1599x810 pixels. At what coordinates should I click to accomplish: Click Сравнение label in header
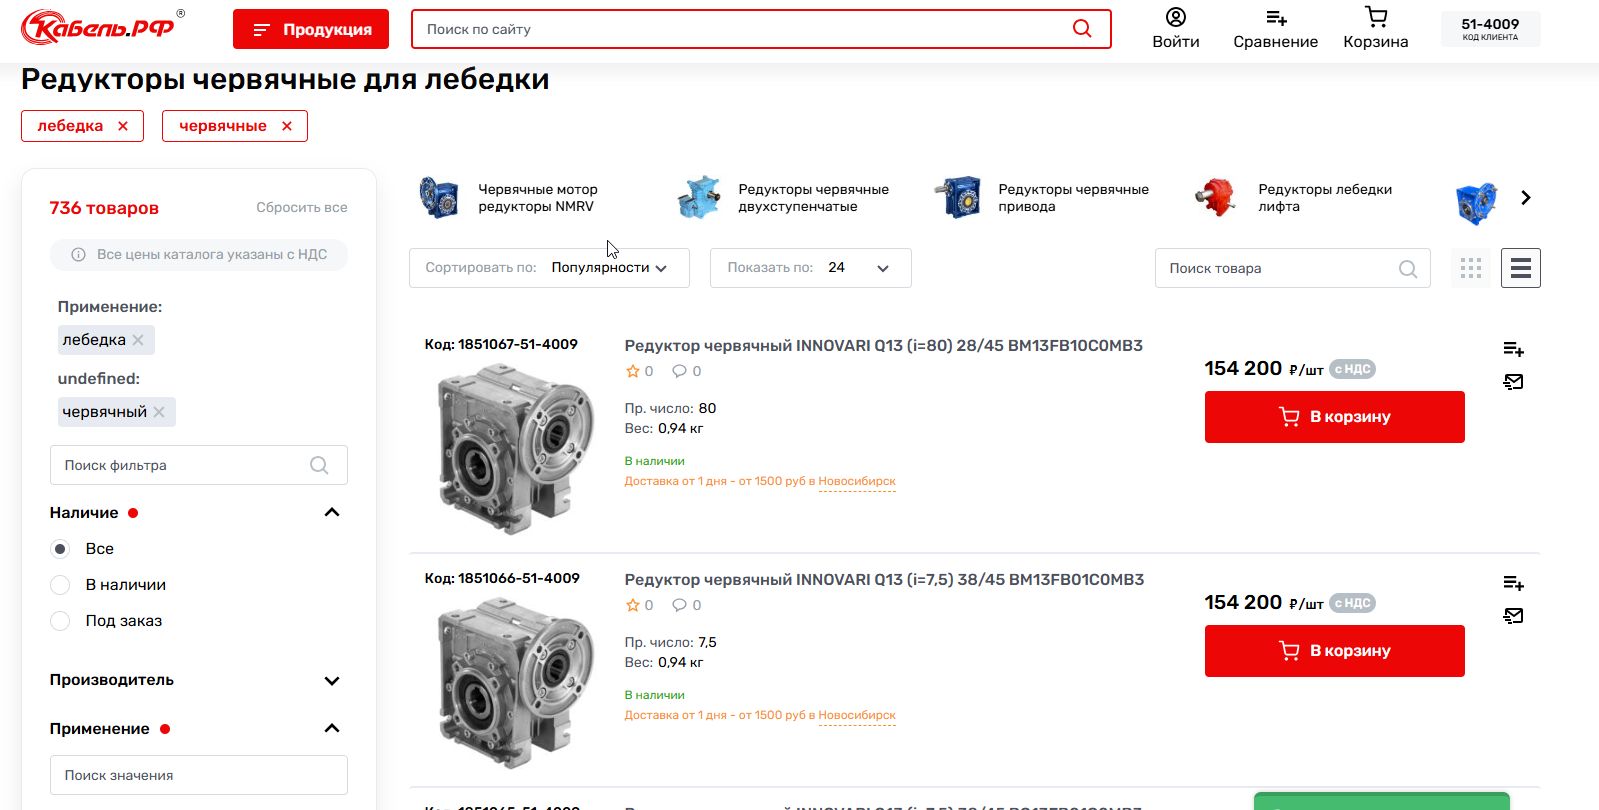(x=1276, y=42)
